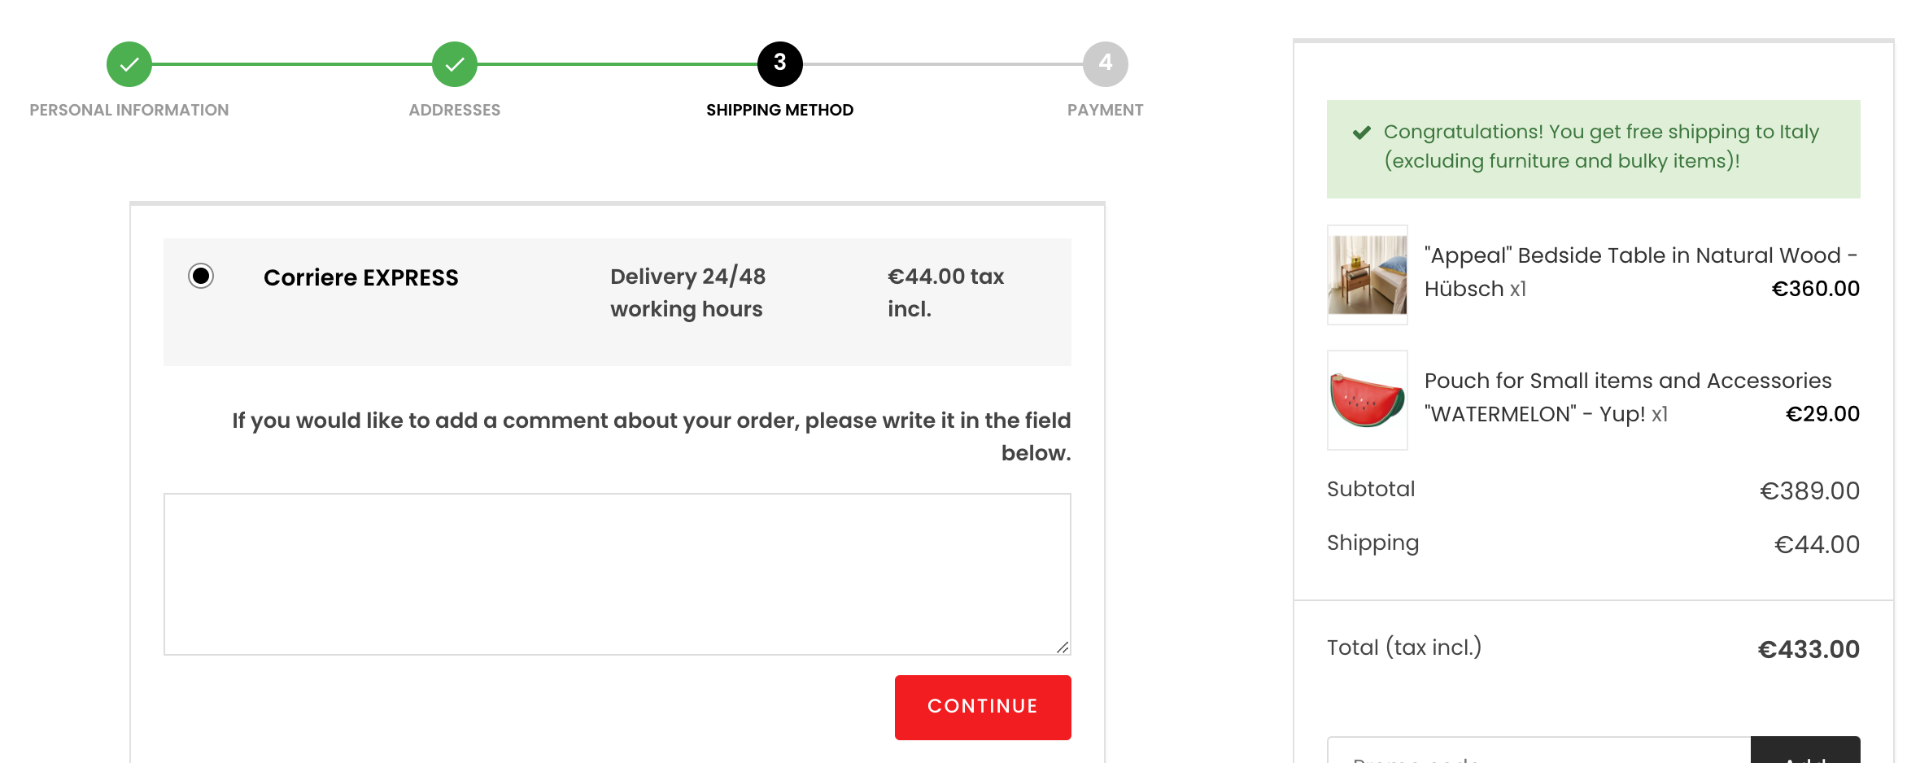Click the Shipping Method step label

780,110
